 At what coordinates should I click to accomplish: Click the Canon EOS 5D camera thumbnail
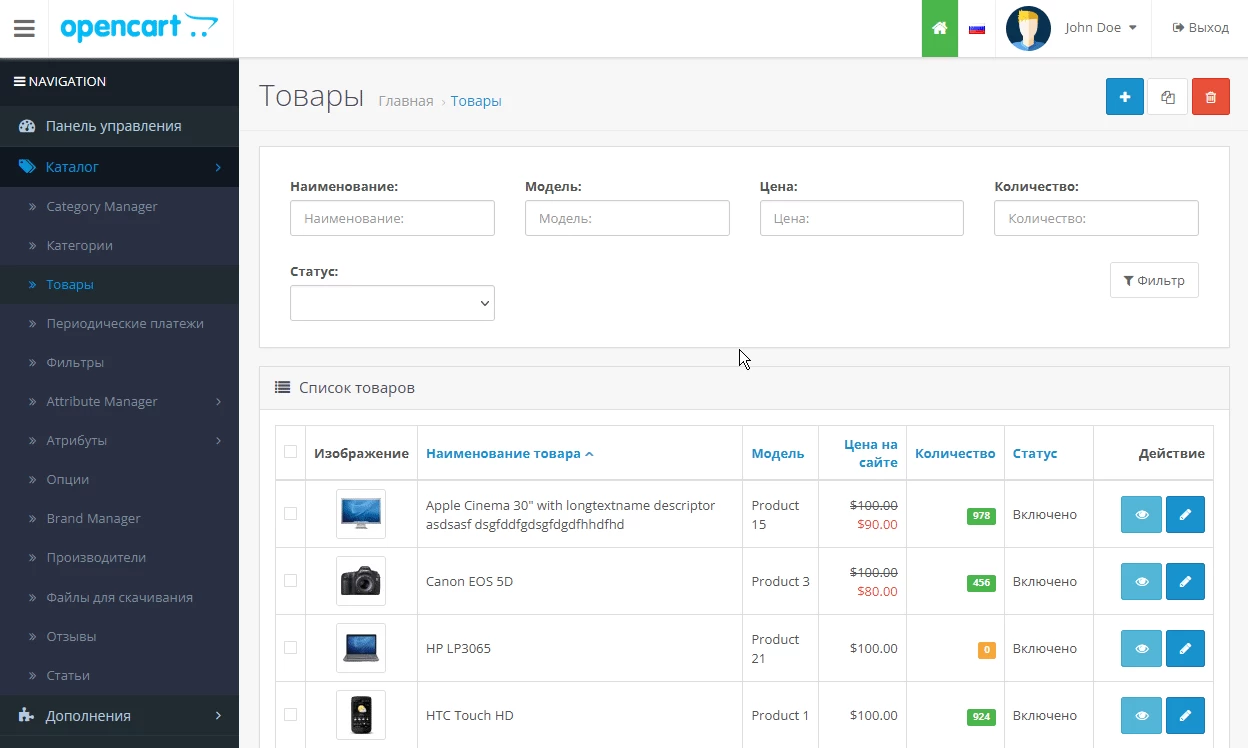[x=361, y=581]
